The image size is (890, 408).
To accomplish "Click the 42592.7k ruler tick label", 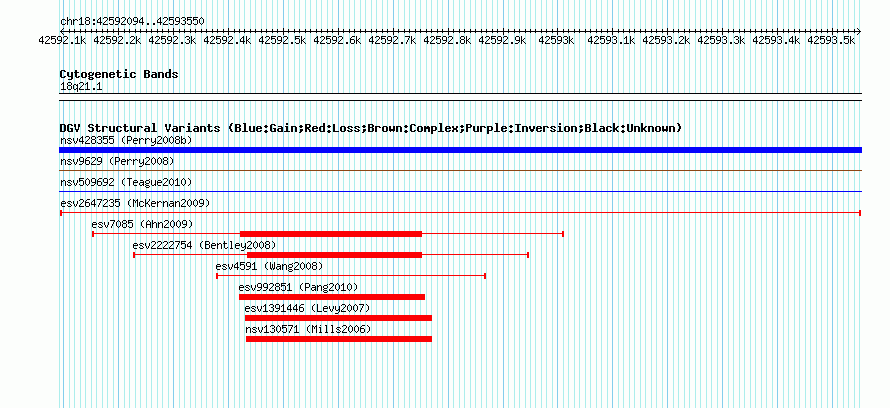I will click(393, 40).
